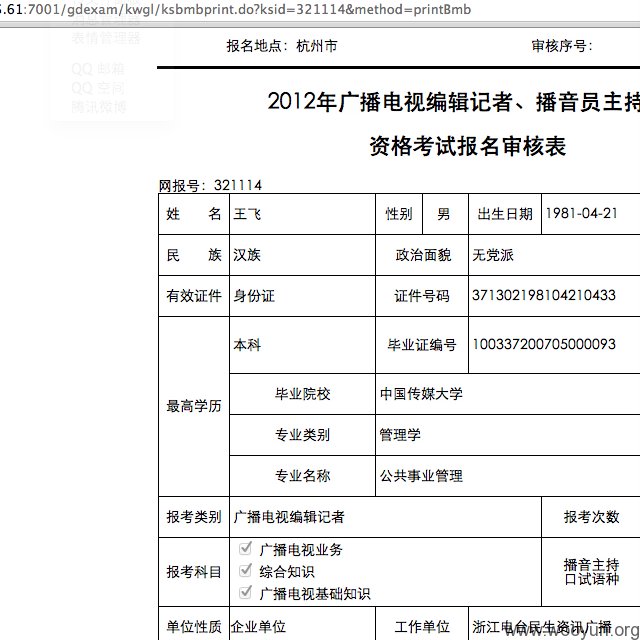
Task: Click the 政治面貌 label cell
Action: point(423,255)
